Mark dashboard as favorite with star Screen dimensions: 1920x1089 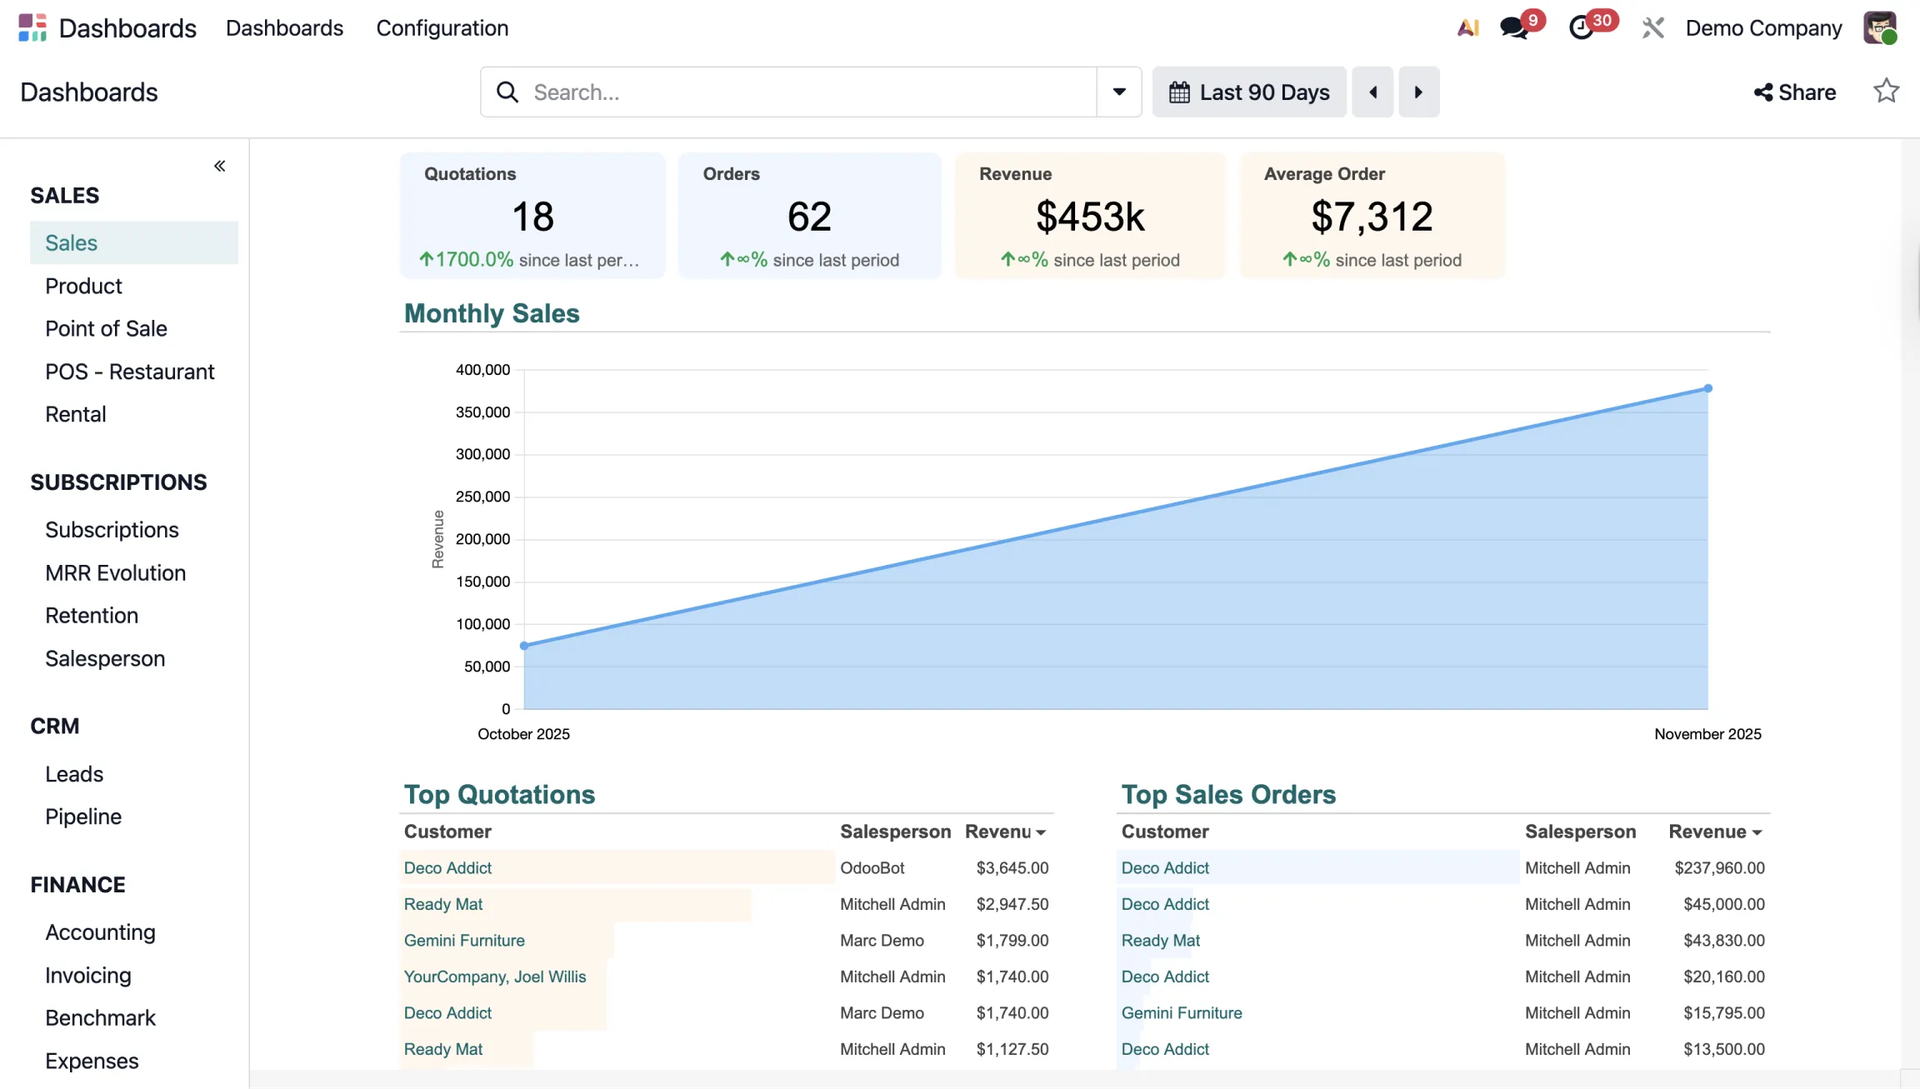[1885, 91]
